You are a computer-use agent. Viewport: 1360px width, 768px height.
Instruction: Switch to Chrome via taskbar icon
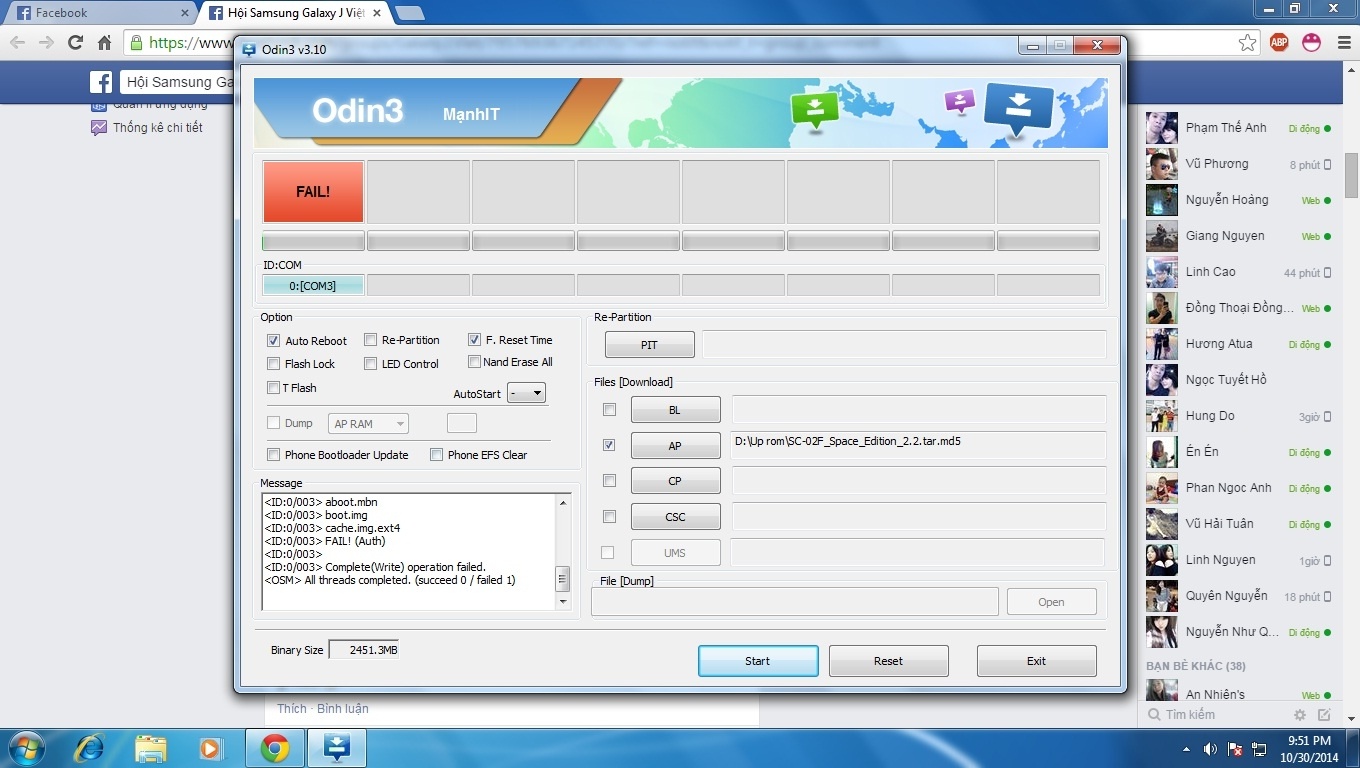(274, 748)
